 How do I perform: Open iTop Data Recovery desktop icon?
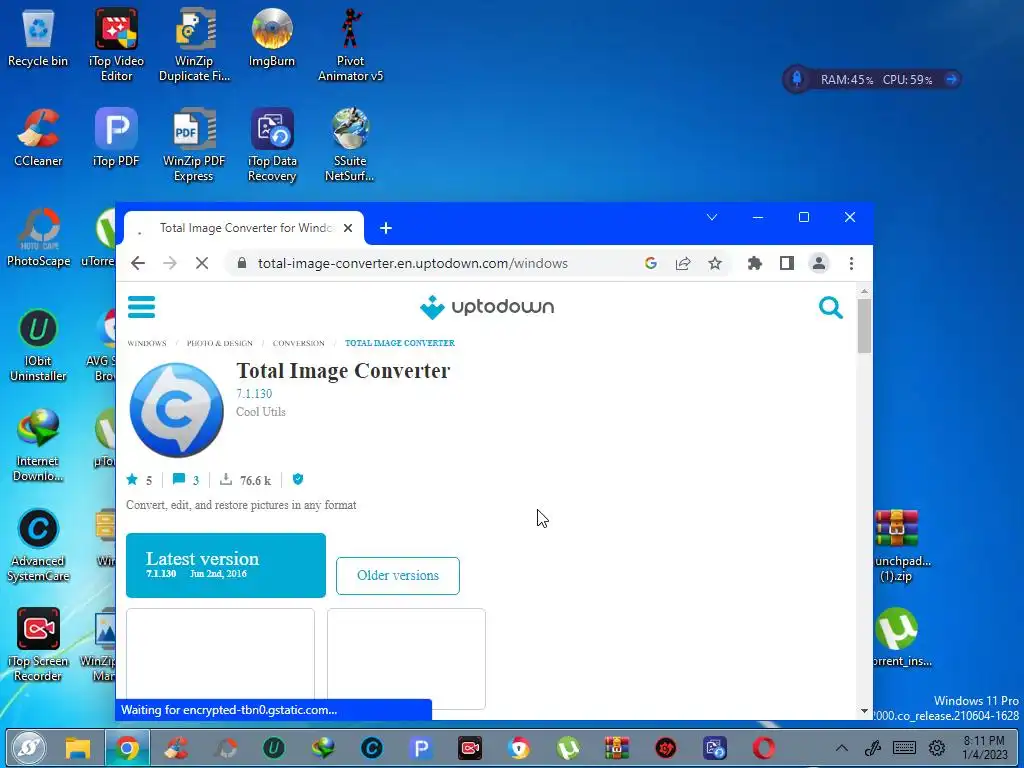click(272, 145)
